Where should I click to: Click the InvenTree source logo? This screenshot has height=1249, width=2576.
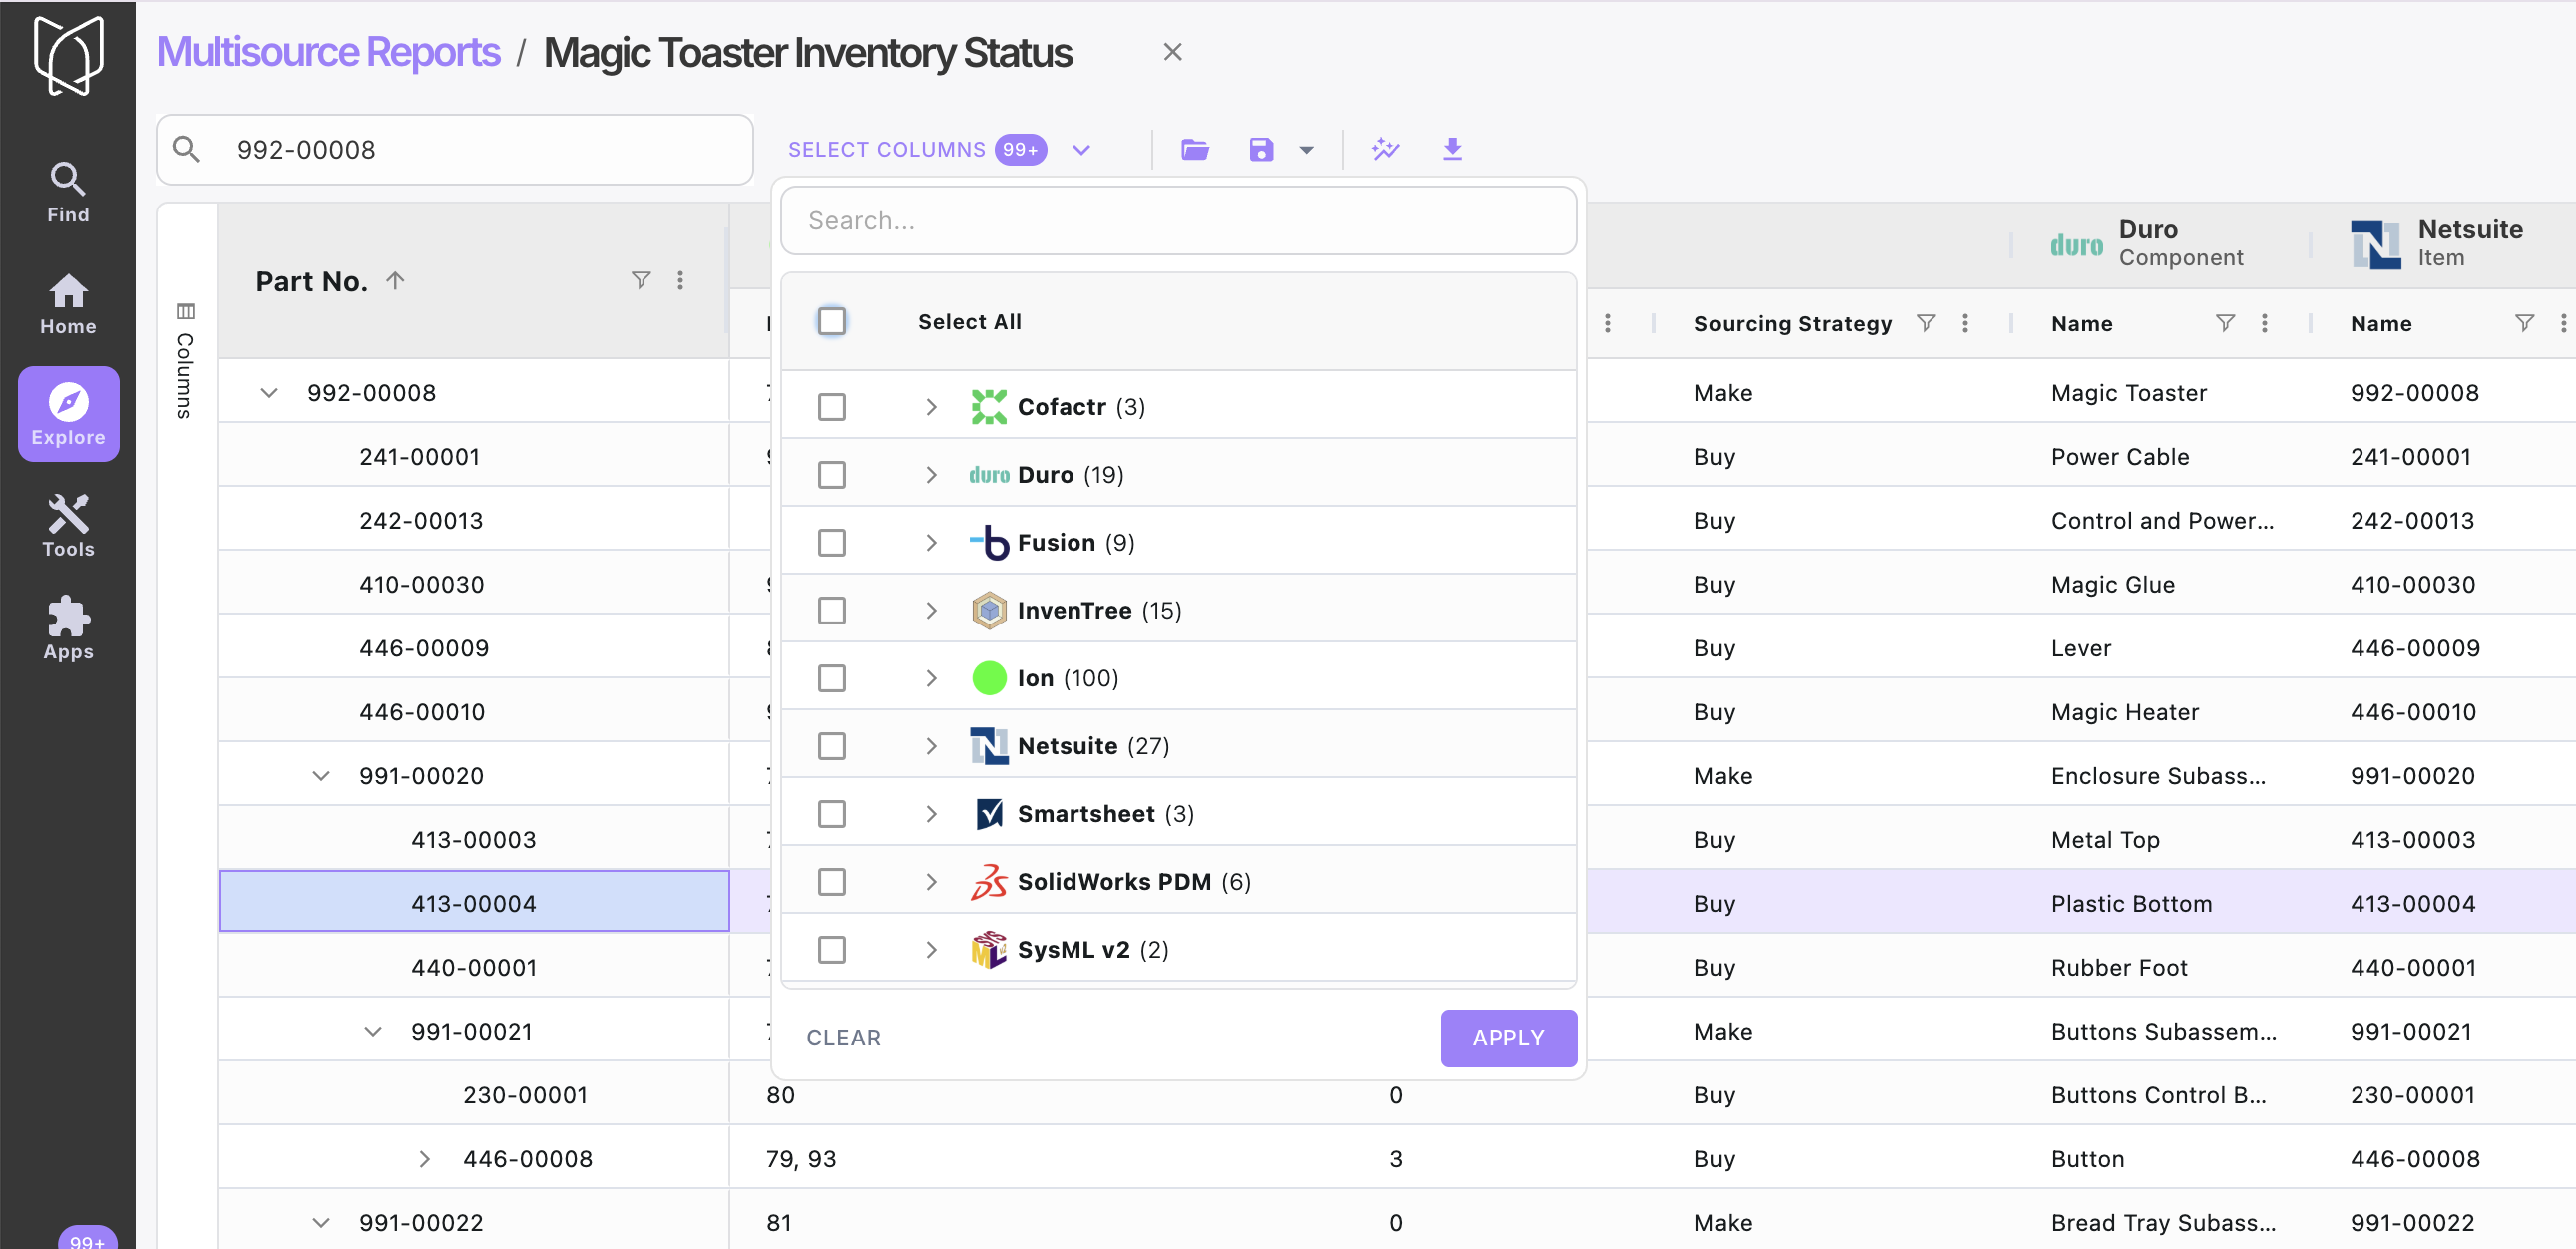tap(988, 610)
